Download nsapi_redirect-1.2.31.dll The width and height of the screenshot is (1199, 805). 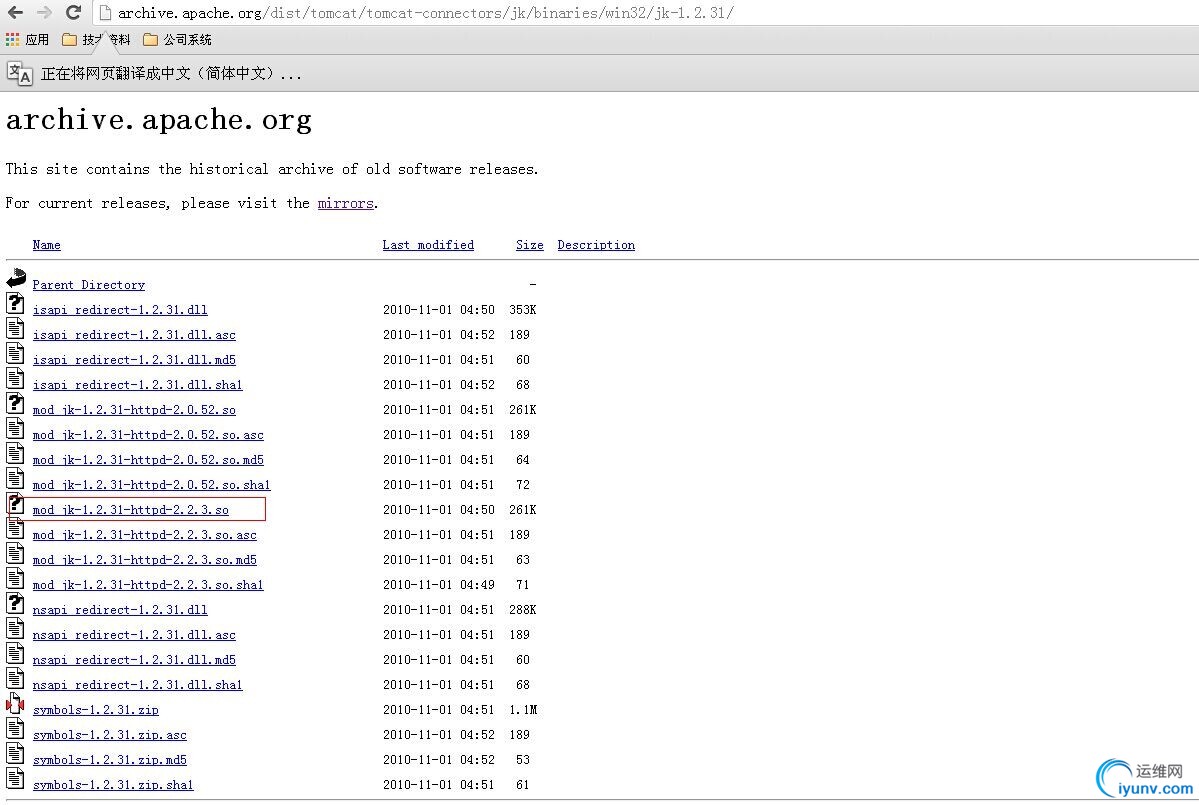(120, 610)
